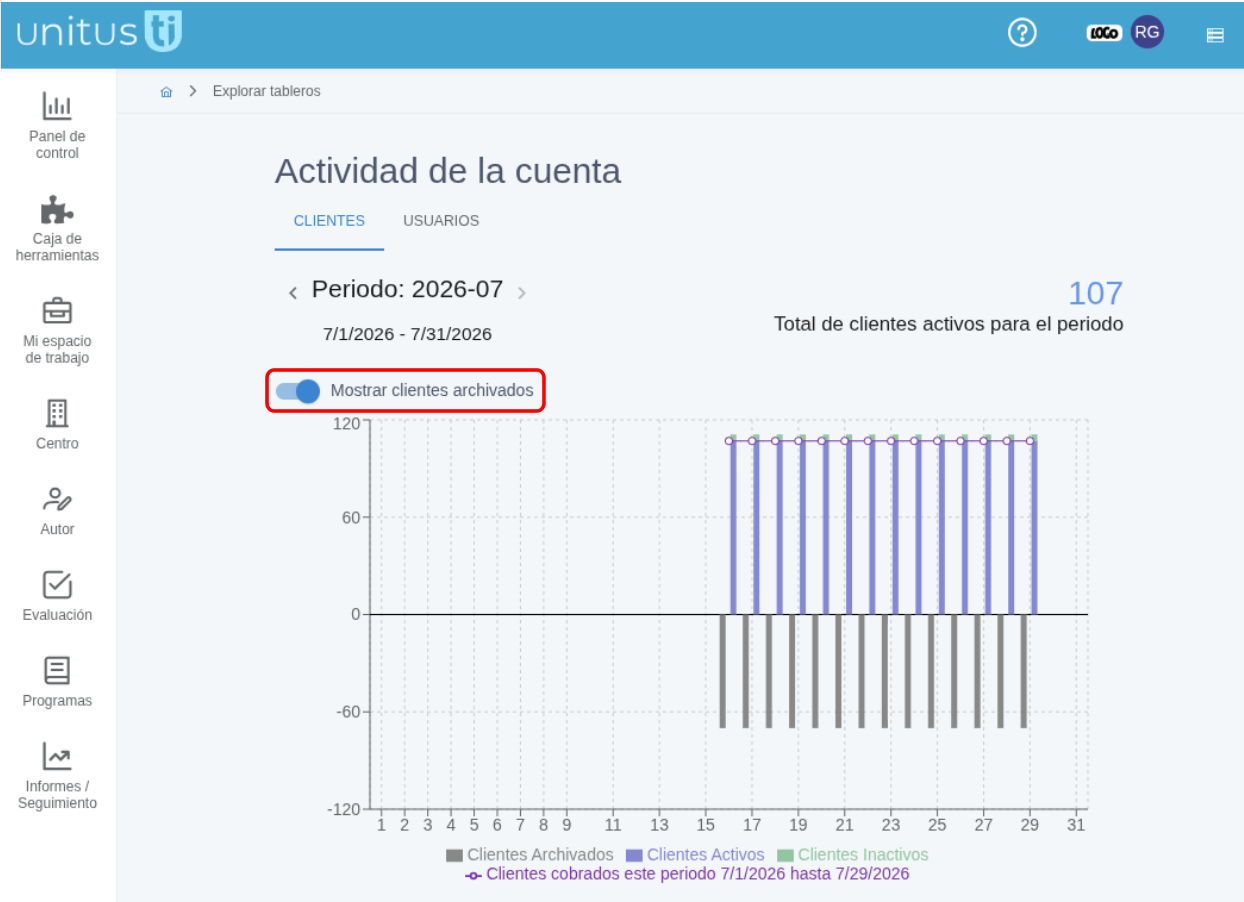Click the LOGO badge in header
The height and width of the screenshot is (902, 1244).
1104,33
